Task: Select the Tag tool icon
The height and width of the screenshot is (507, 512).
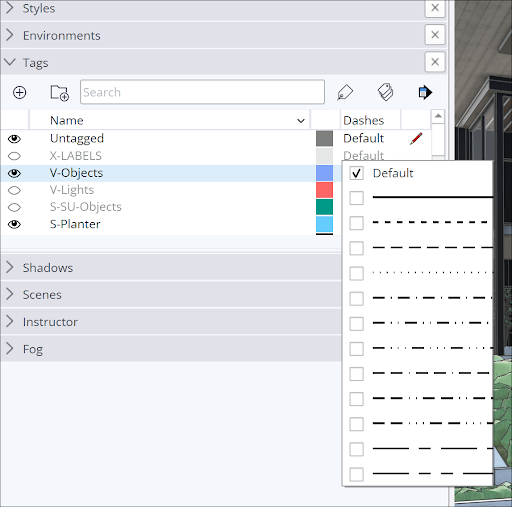Action: 345,92
